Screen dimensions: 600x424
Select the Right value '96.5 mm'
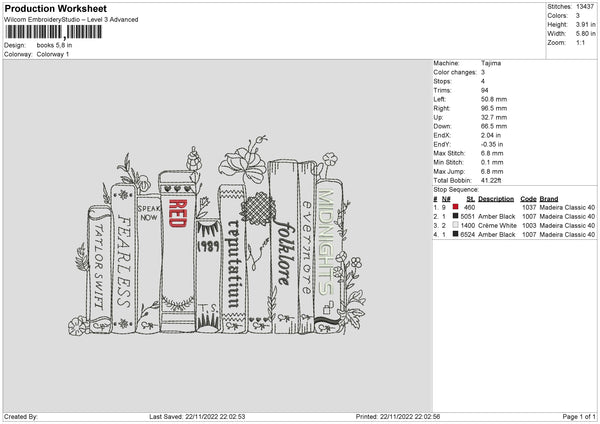coord(494,108)
